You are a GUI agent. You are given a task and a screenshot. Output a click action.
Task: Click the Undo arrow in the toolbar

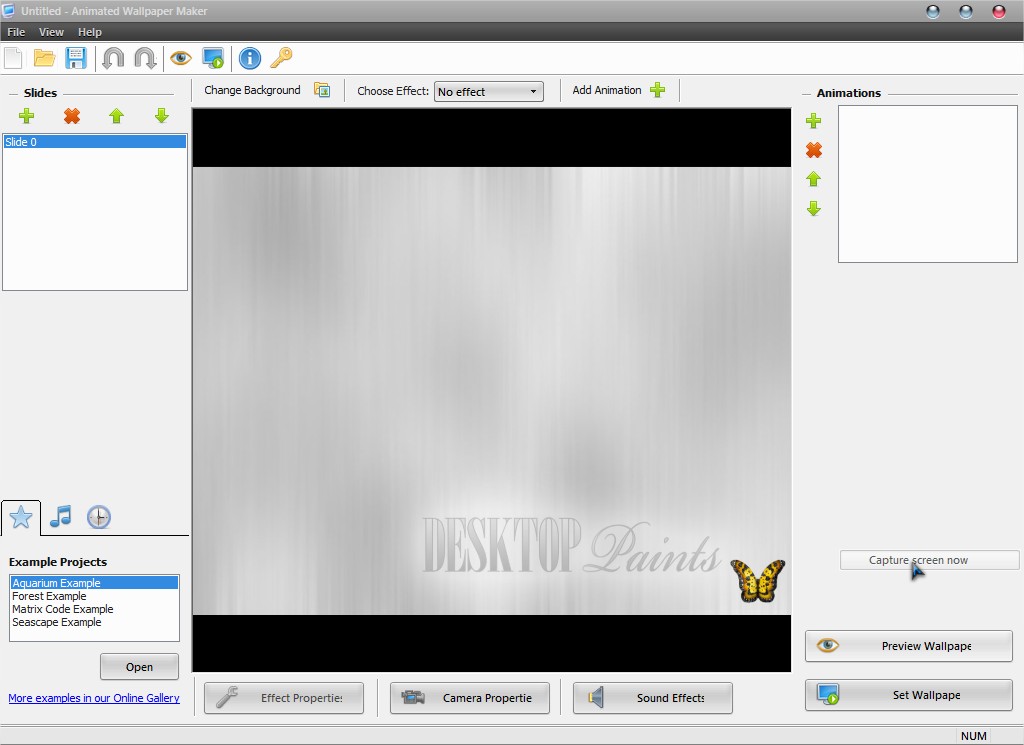[x=113, y=58]
